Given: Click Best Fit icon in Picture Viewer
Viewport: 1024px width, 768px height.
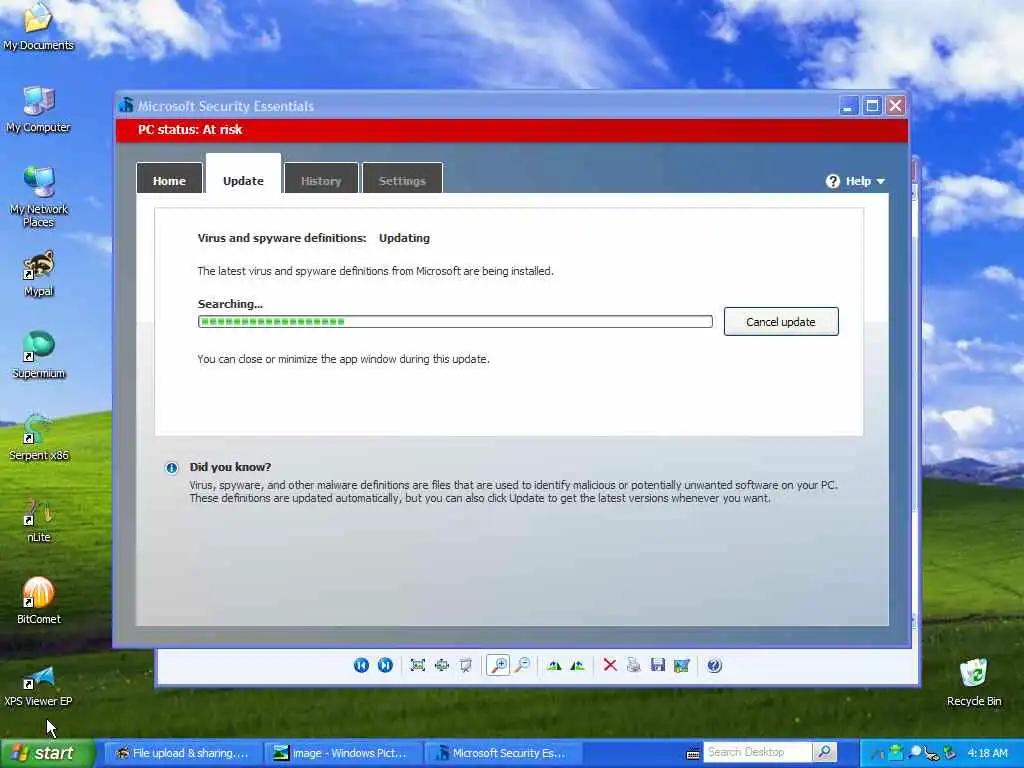Looking at the screenshot, I should [x=418, y=665].
